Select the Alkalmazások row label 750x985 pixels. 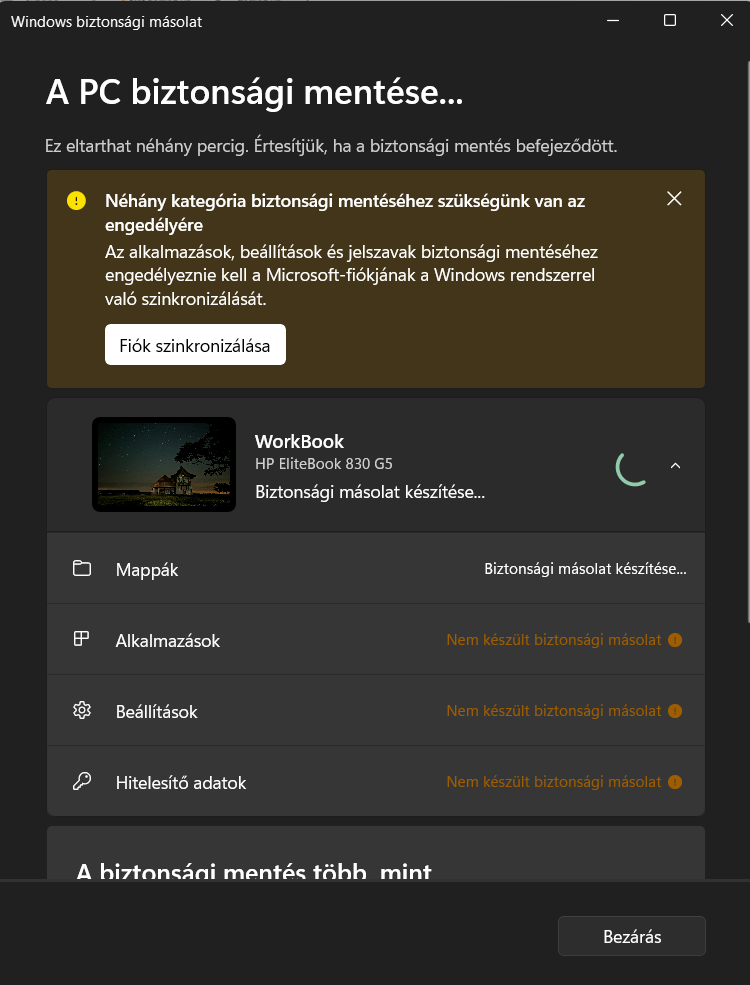(168, 641)
